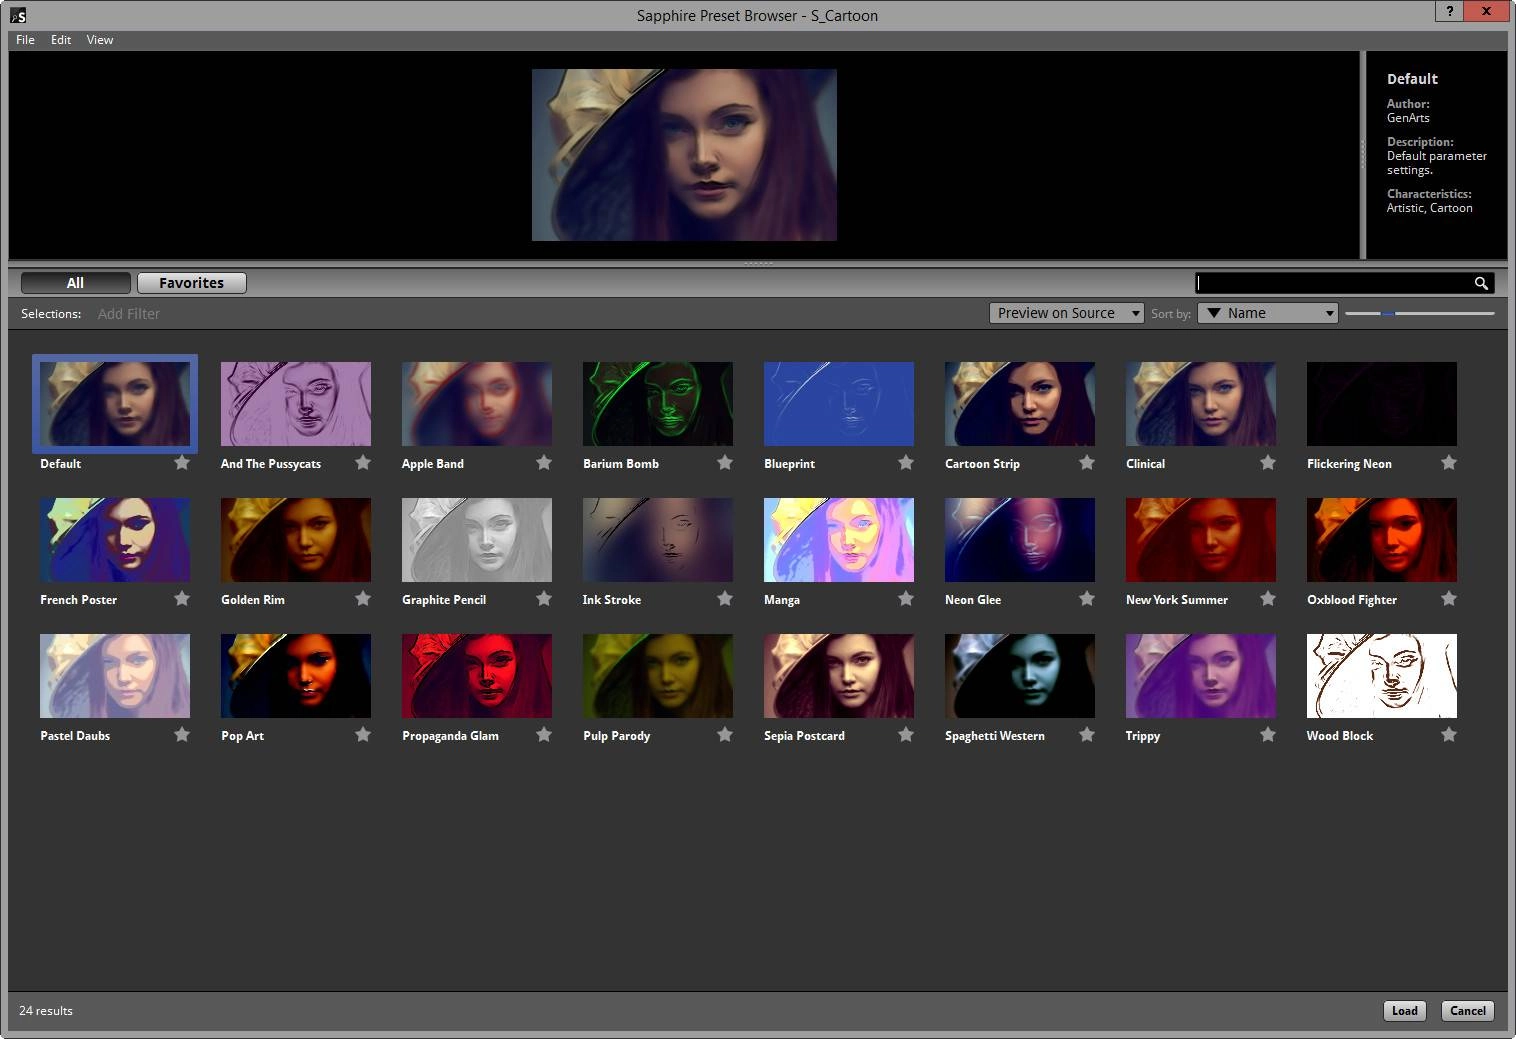Click the star next to Trippy
Image resolution: width=1516 pixels, height=1039 pixels.
coord(1268,734)
